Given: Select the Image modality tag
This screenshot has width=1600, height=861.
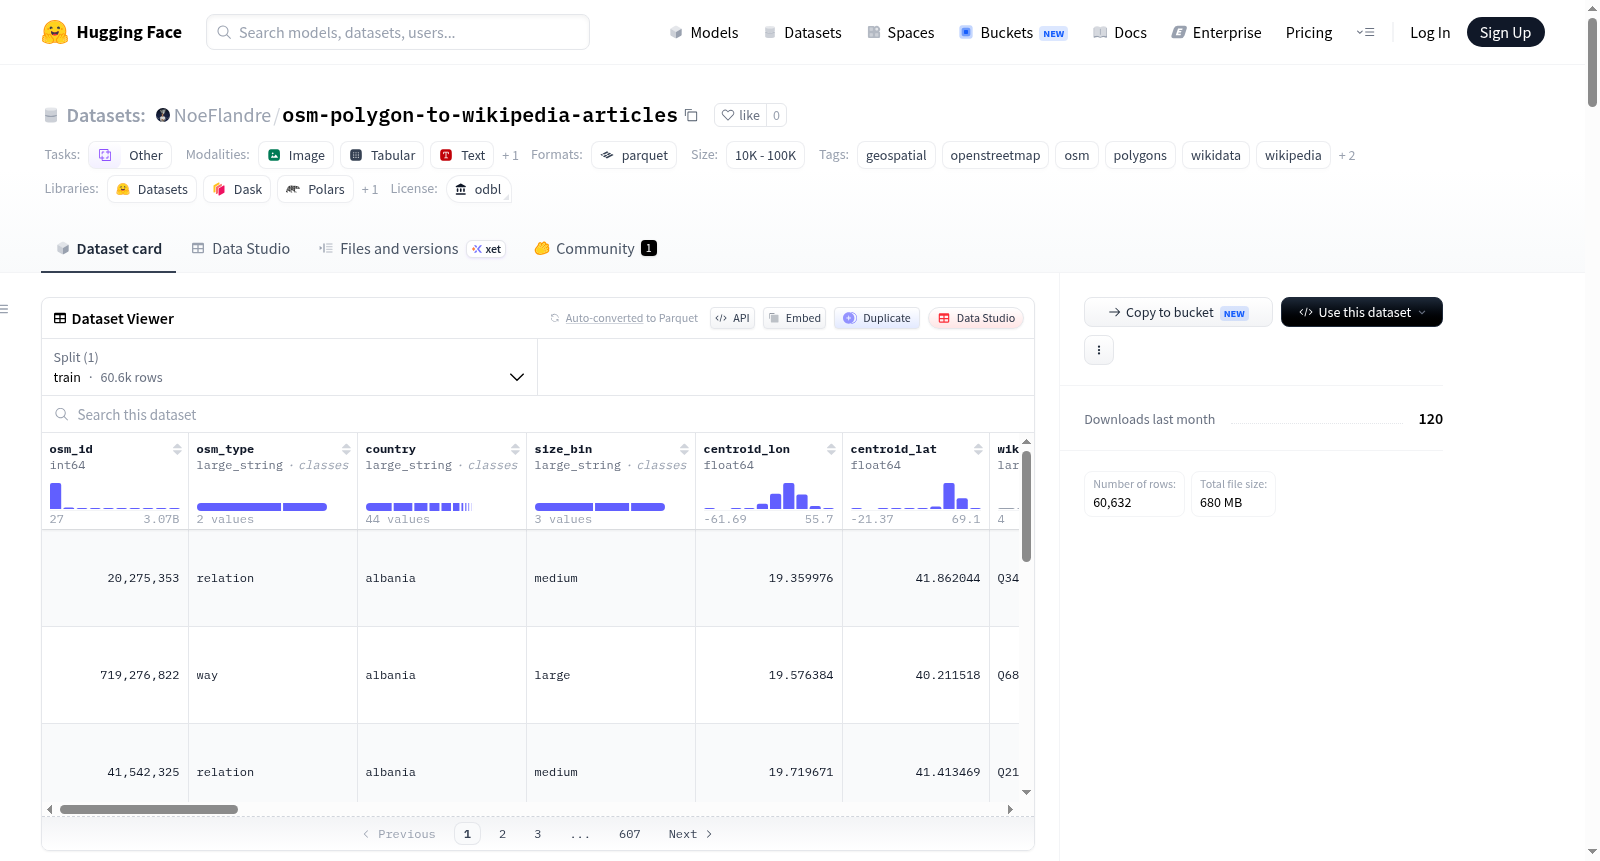Looking at the screenshot, I should tap(296, 155).
